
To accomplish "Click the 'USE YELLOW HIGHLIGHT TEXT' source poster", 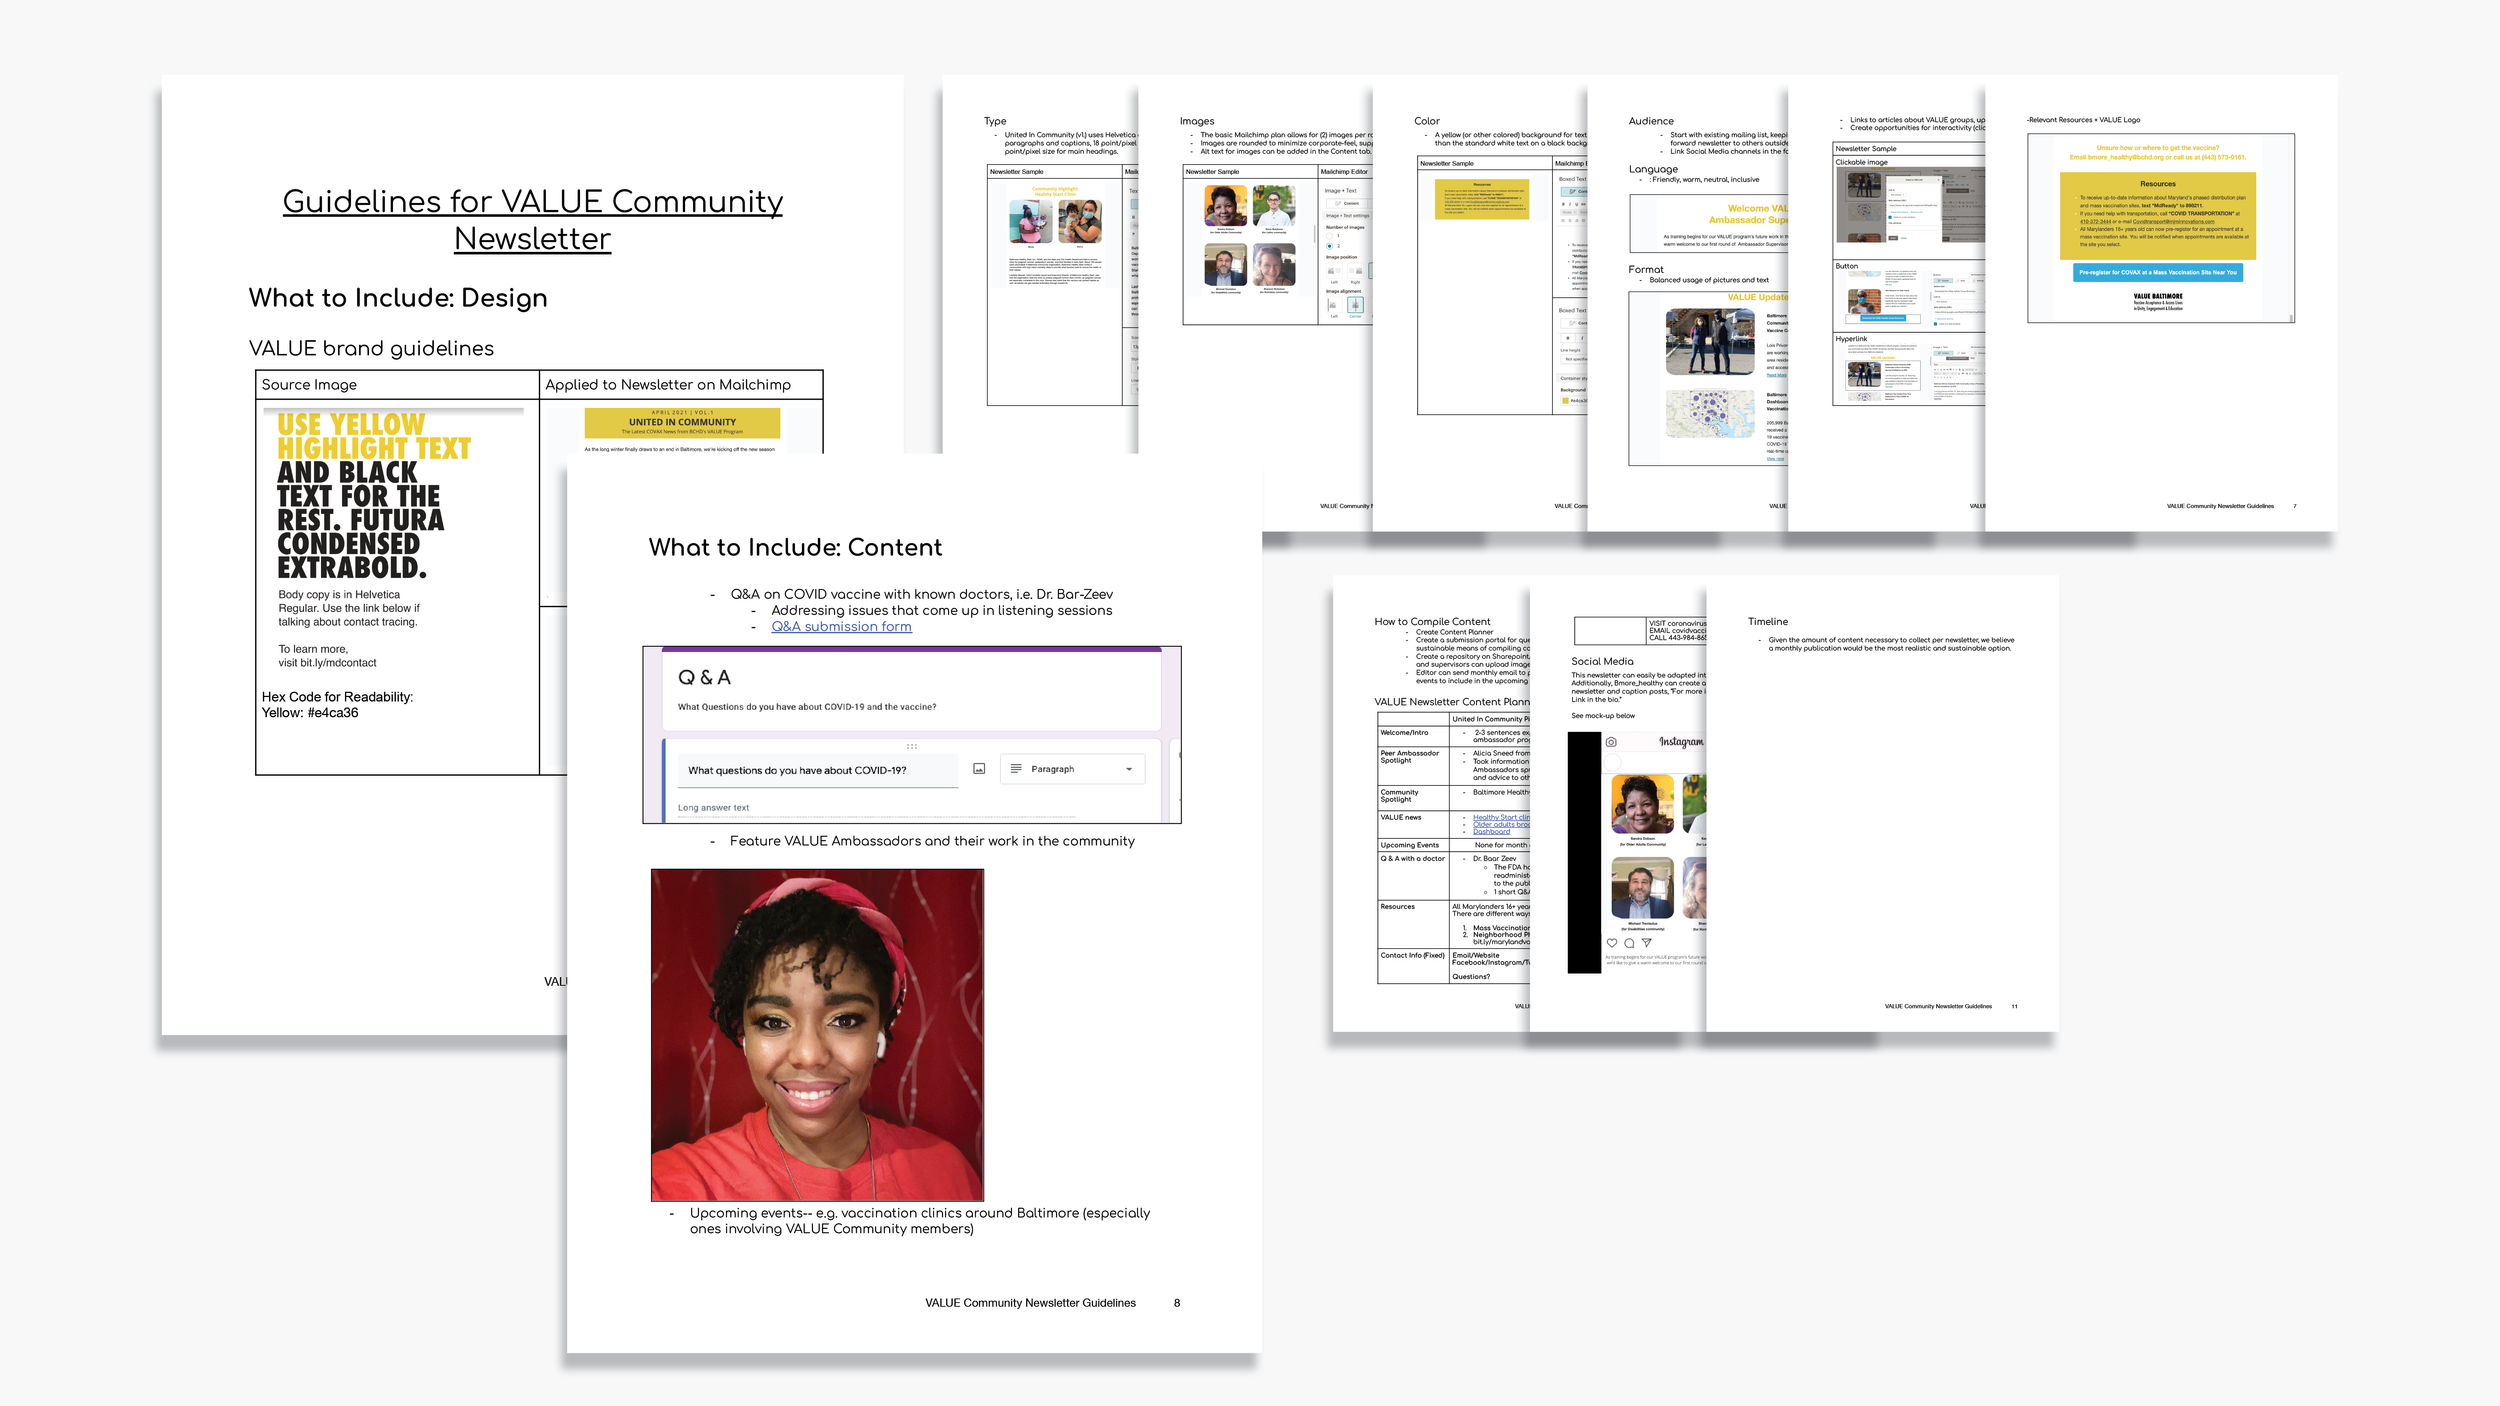I will coord(373,496).
